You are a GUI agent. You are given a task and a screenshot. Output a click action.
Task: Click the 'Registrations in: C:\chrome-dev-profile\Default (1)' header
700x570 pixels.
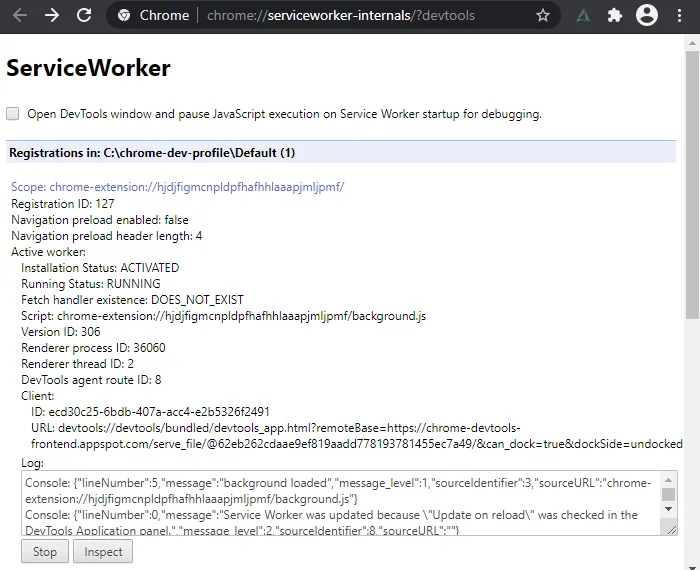pyautogui.click(x=341, y=153)
